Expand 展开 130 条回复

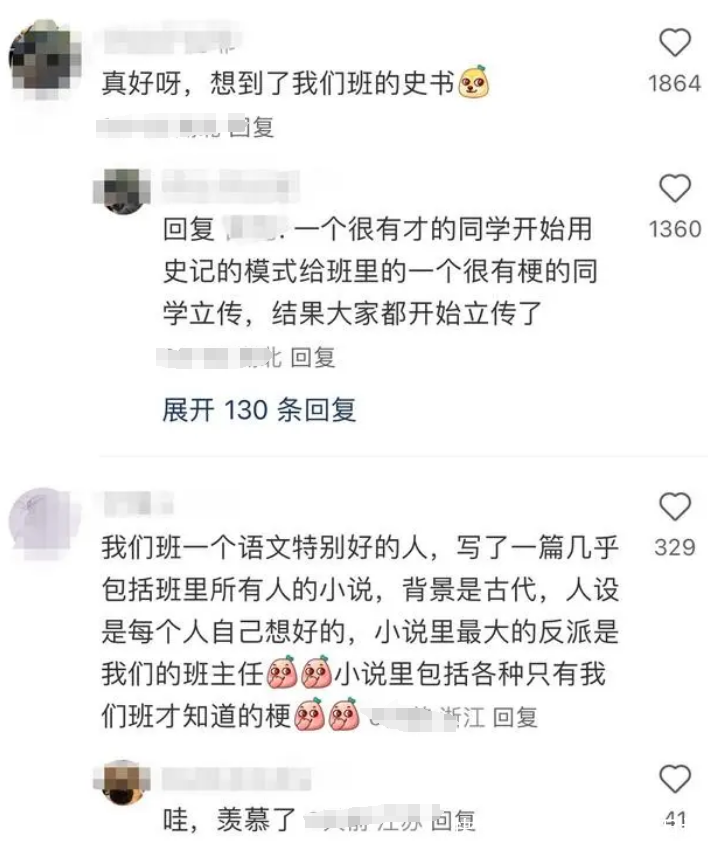tap(259, 410)
